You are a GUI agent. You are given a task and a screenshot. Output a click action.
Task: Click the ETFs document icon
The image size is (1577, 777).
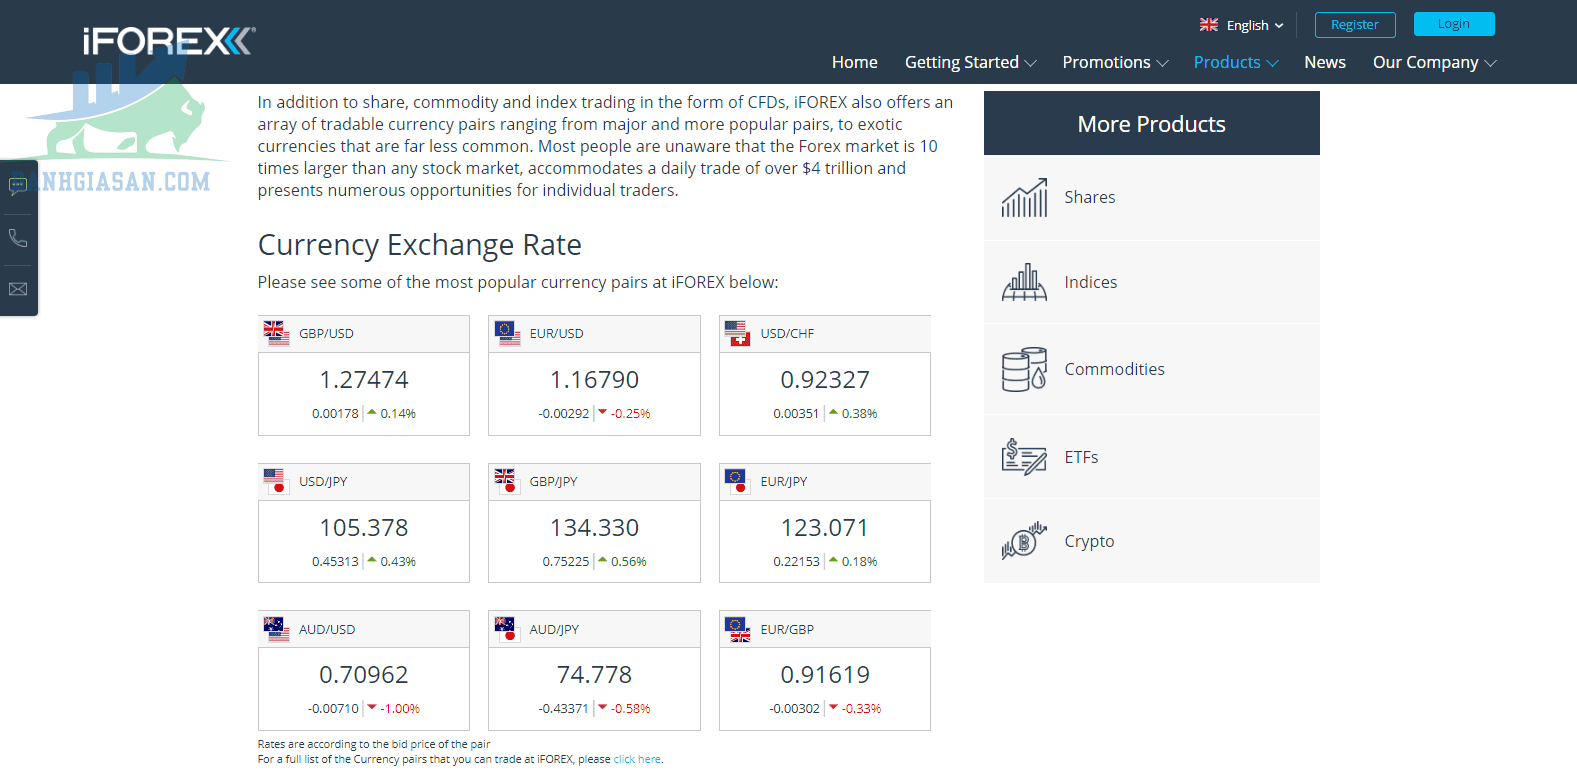1025,457
